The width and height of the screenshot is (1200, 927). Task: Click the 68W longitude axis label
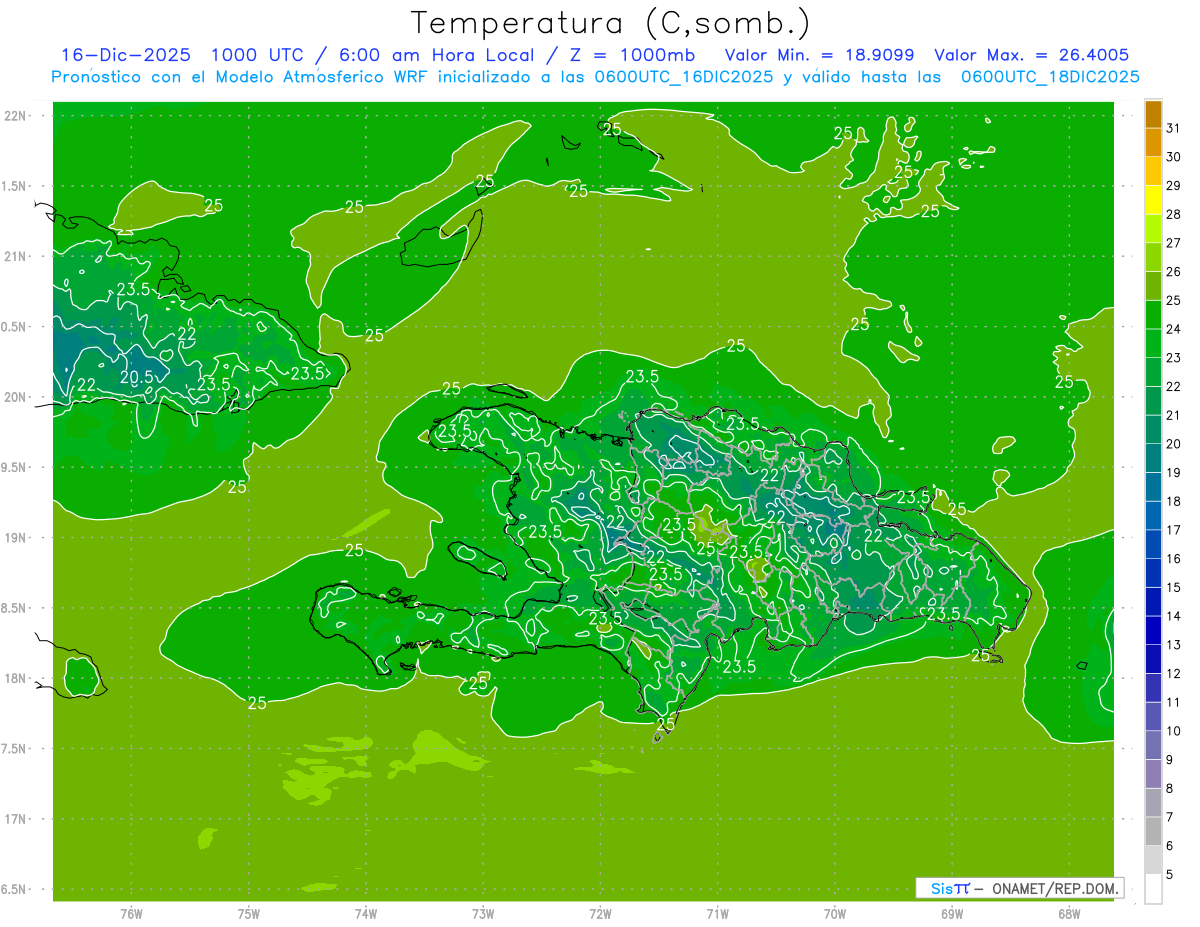click(x=1069, y=913)
